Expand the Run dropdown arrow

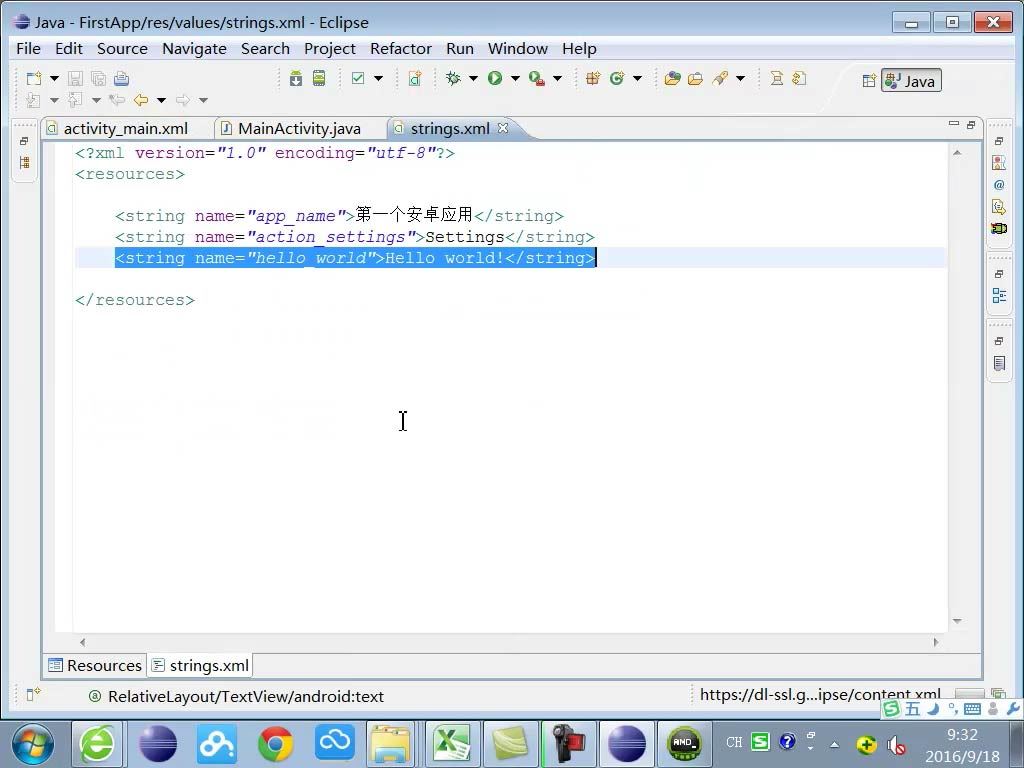pyautogui.click(x=515, y=79)
